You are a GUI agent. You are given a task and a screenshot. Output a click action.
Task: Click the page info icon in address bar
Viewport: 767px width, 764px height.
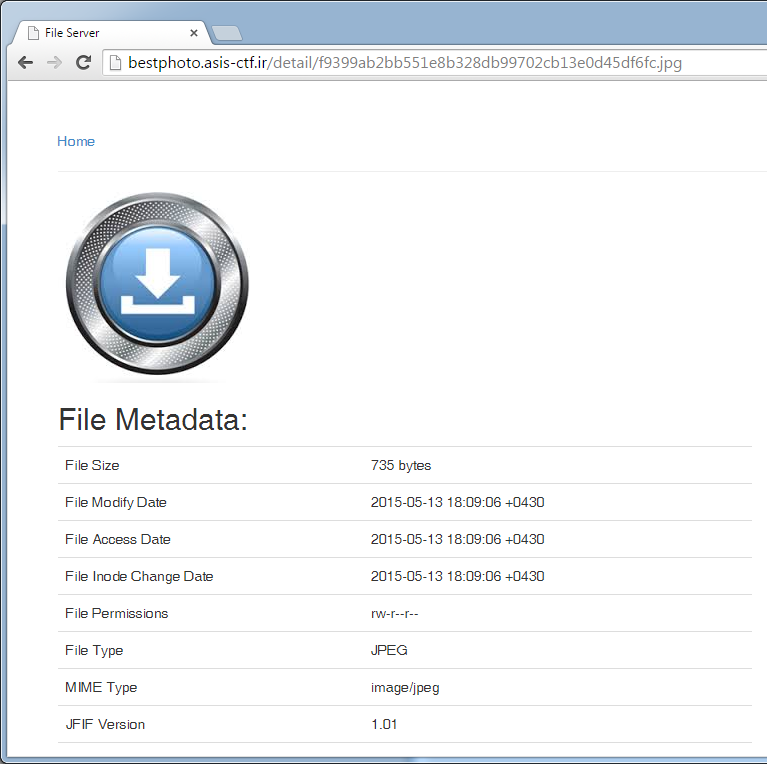[116, 63]
